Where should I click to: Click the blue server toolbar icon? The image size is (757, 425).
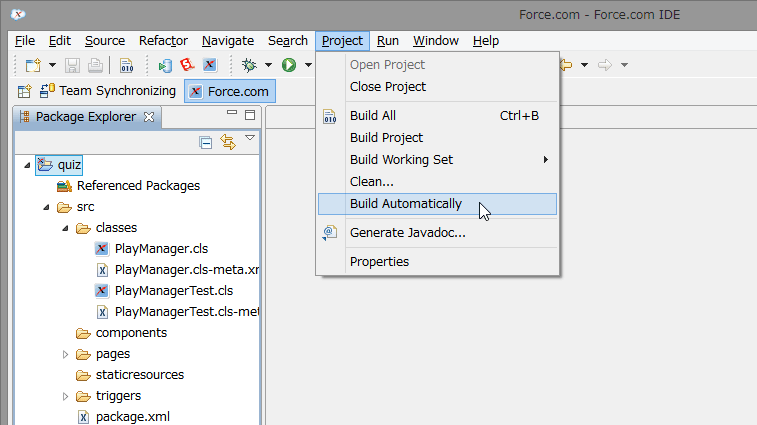pos(165,65)
